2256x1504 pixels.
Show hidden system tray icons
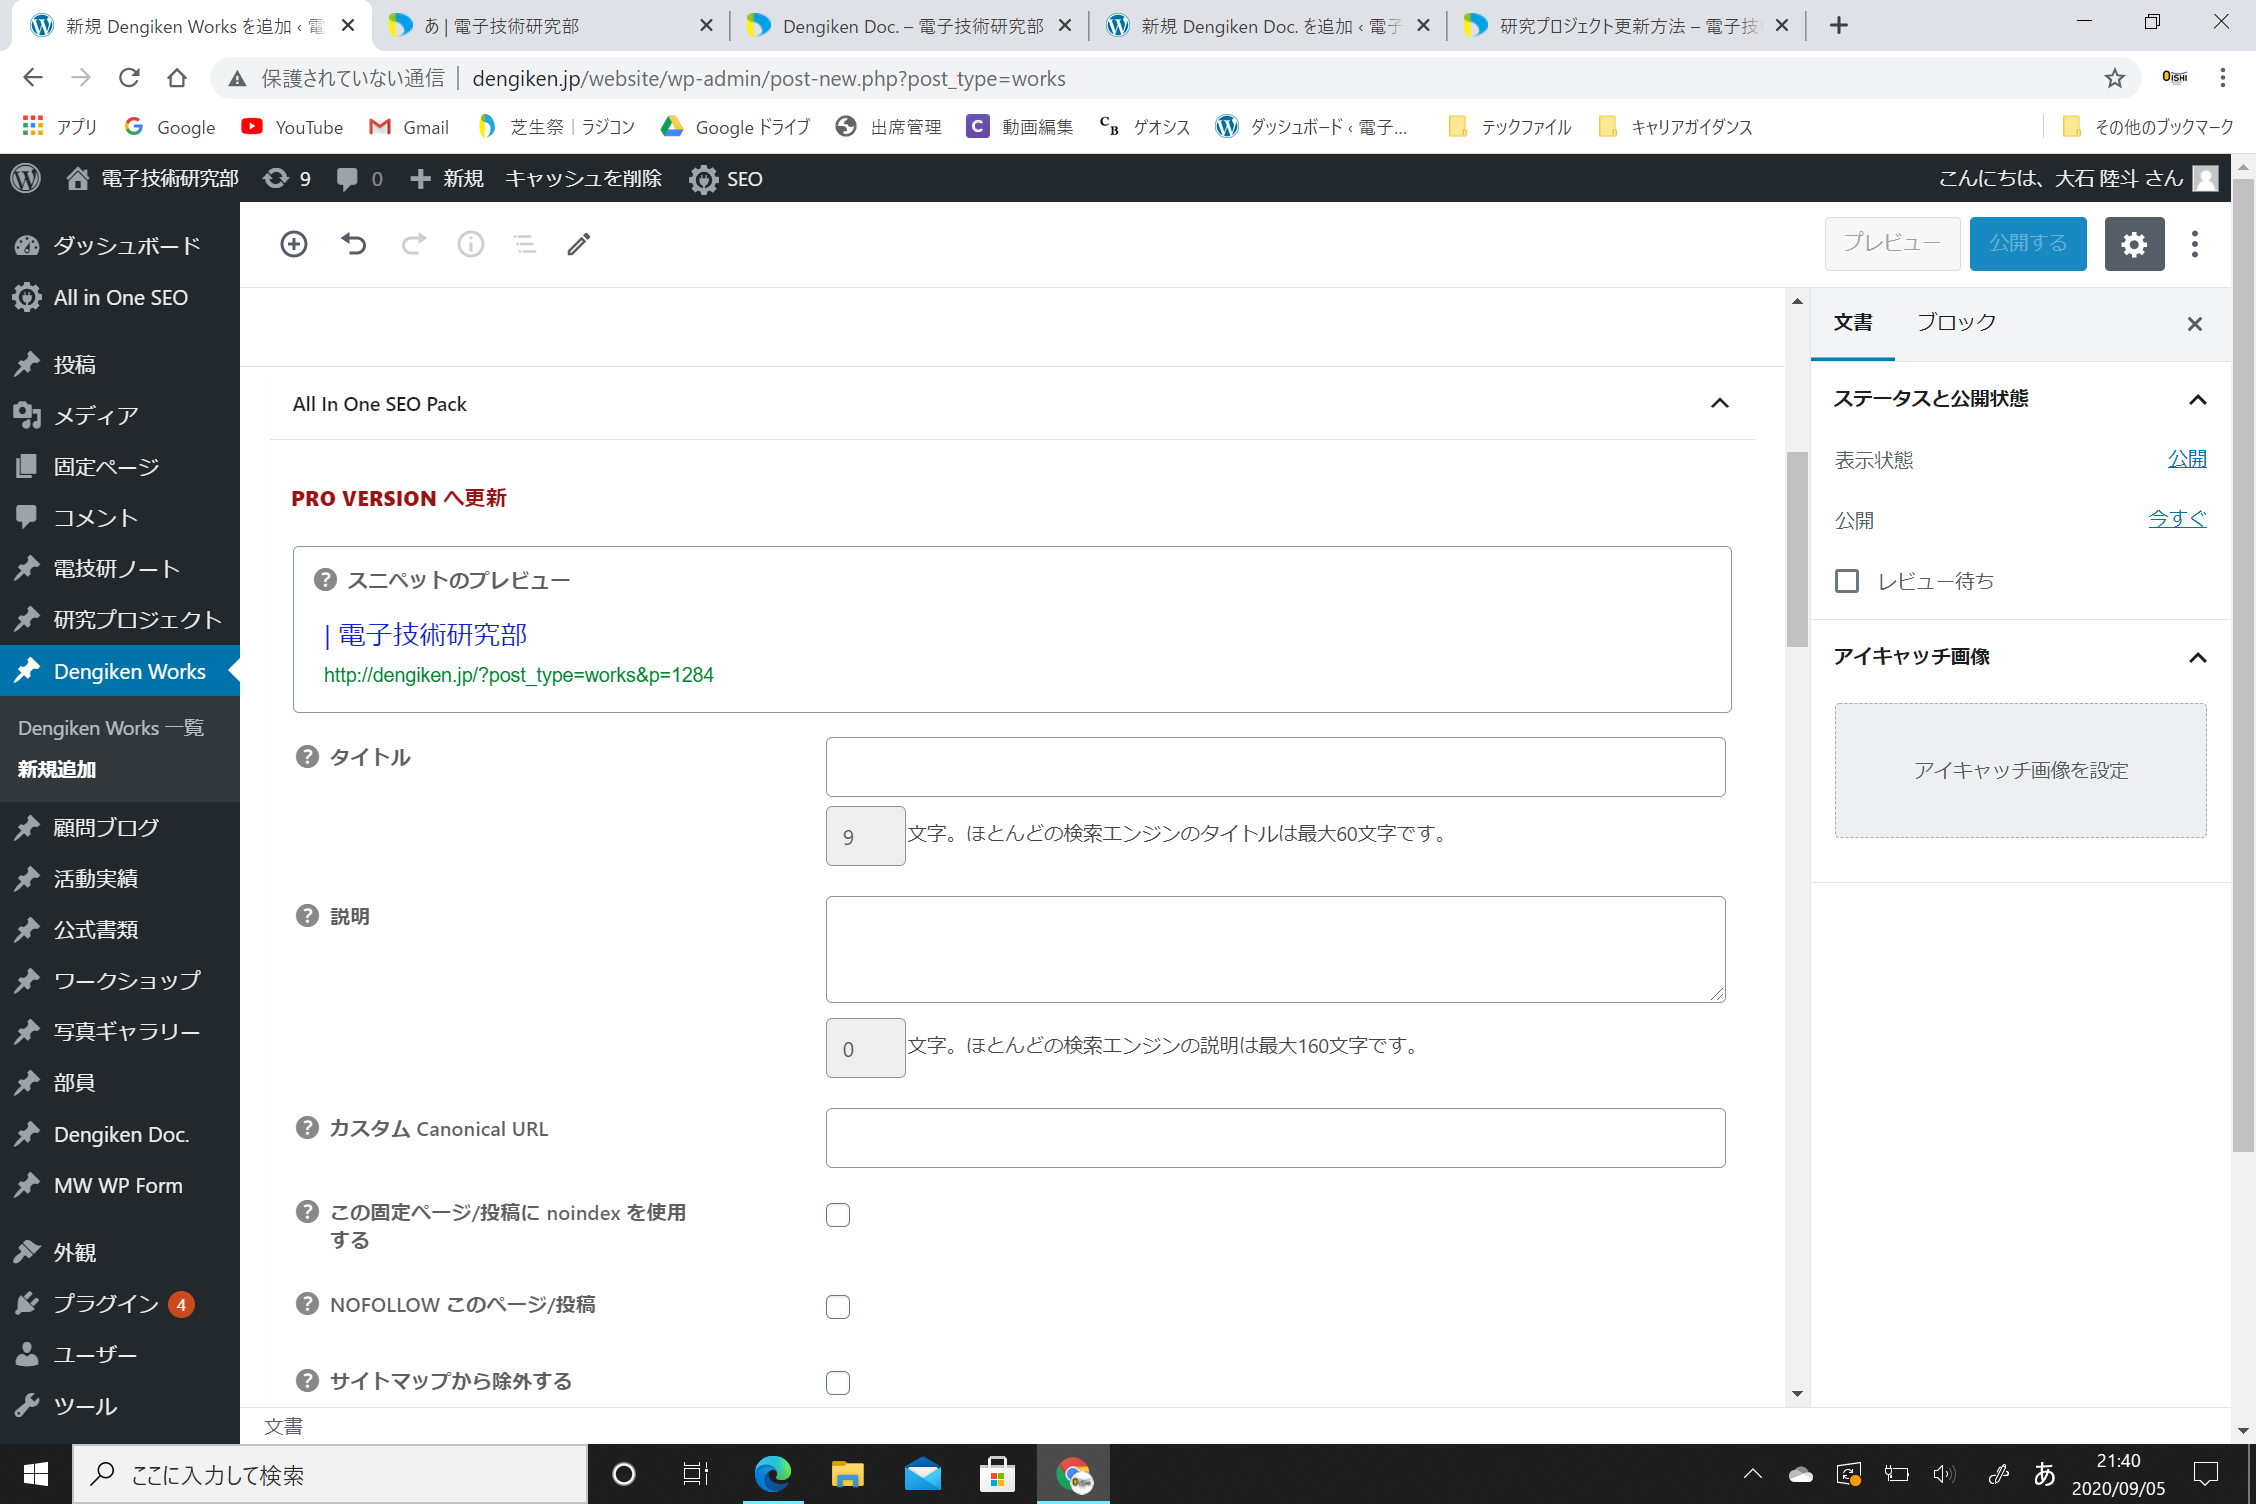(1753, 1474)
